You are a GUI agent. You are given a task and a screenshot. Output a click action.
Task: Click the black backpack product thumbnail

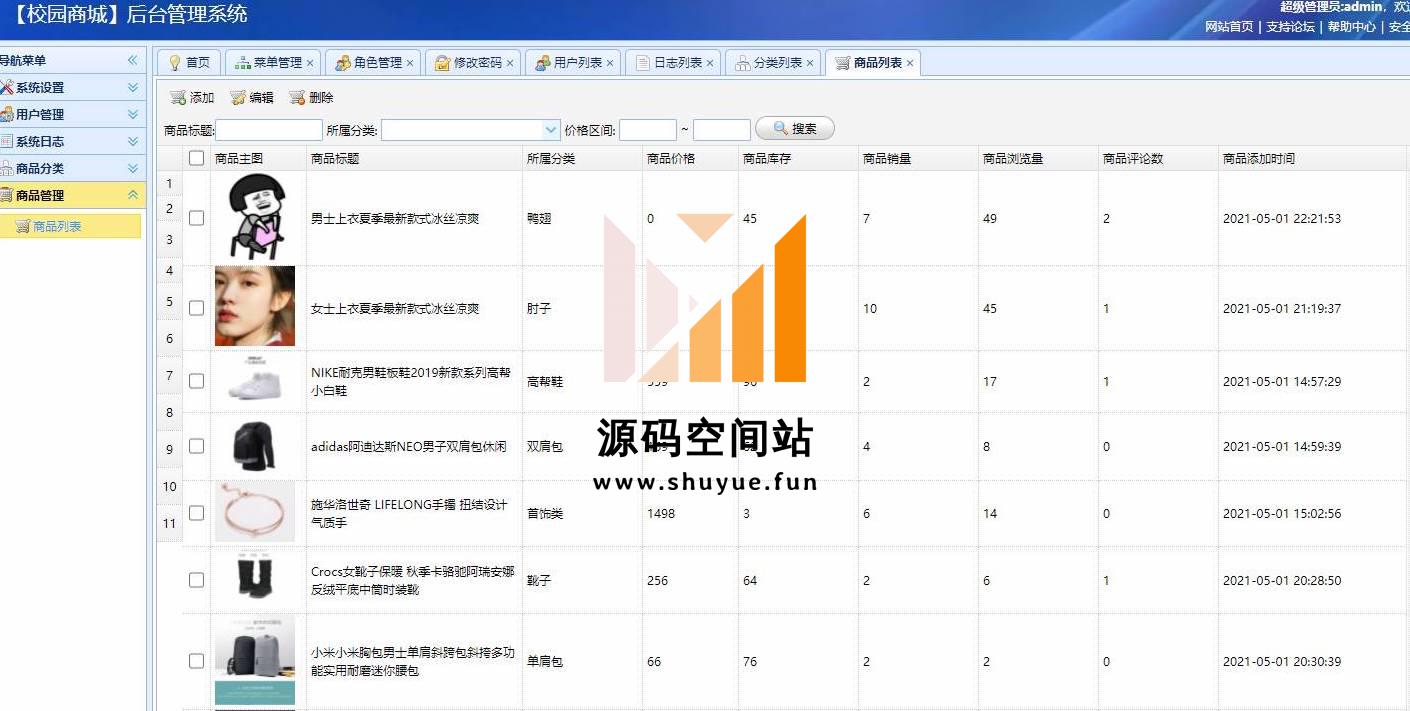(x=254, y=446)
